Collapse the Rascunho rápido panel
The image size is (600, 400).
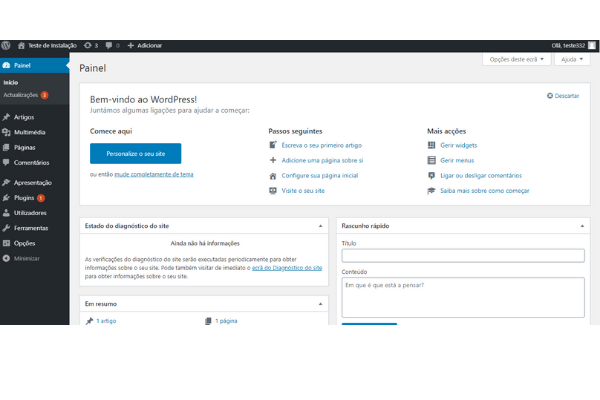582,226
